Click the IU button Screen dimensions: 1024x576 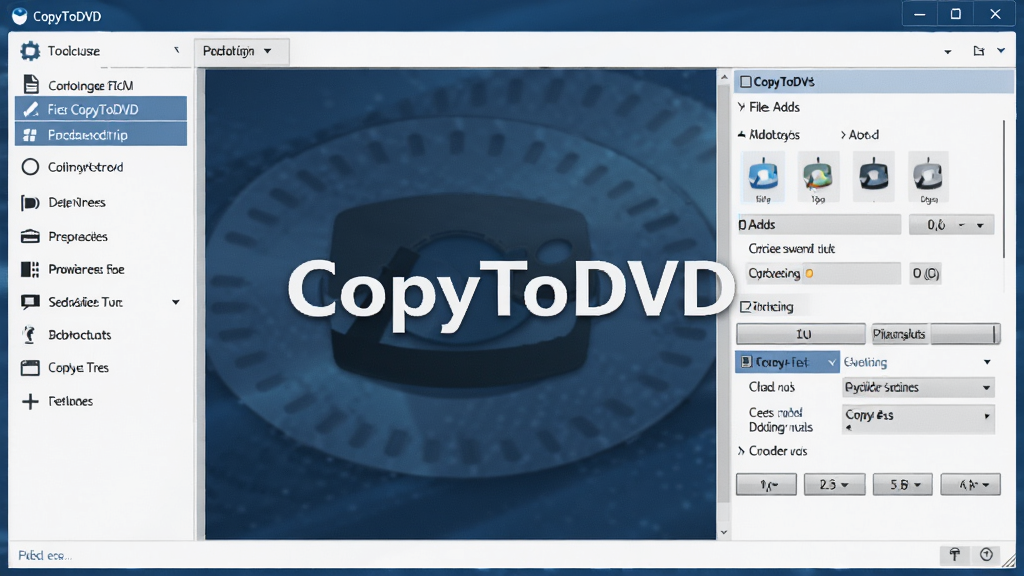click(x=801, y=334)
